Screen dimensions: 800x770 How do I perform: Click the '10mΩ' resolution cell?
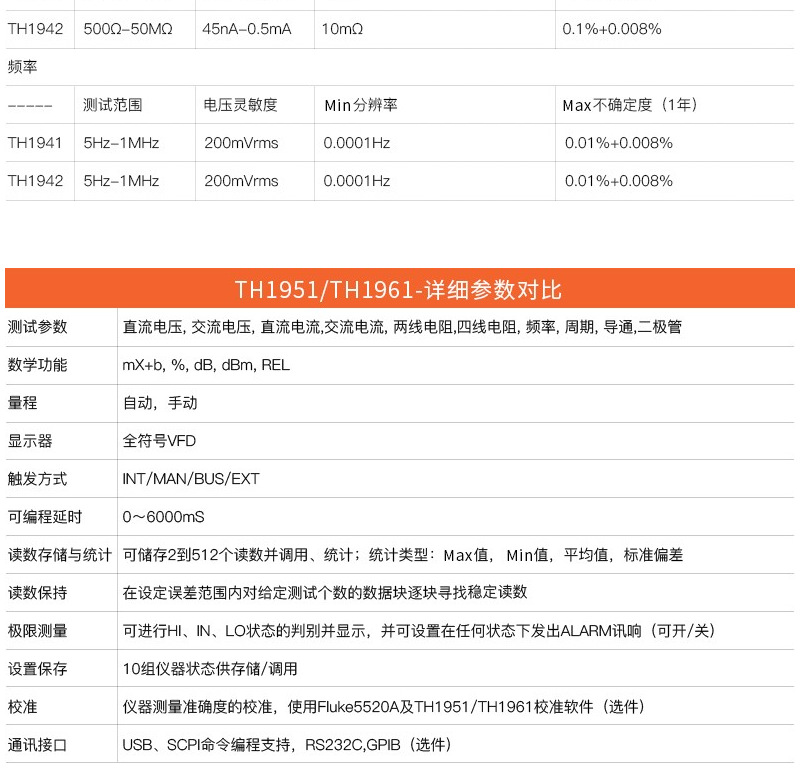click(x=342, y=29)
